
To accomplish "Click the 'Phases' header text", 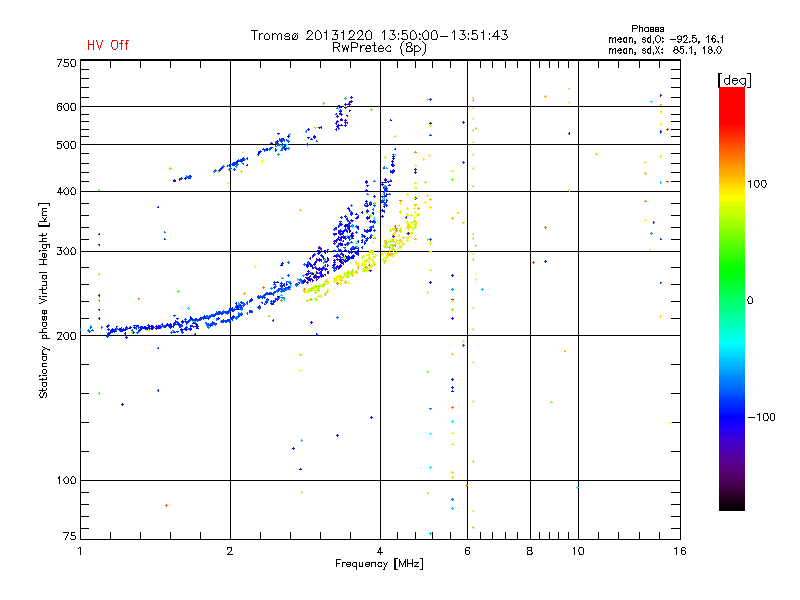I will (647, 29).
